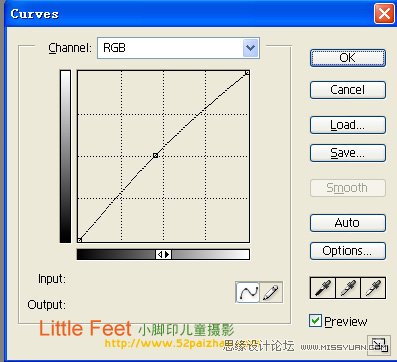Select the gray point eyedropper

tap(348, 288)
